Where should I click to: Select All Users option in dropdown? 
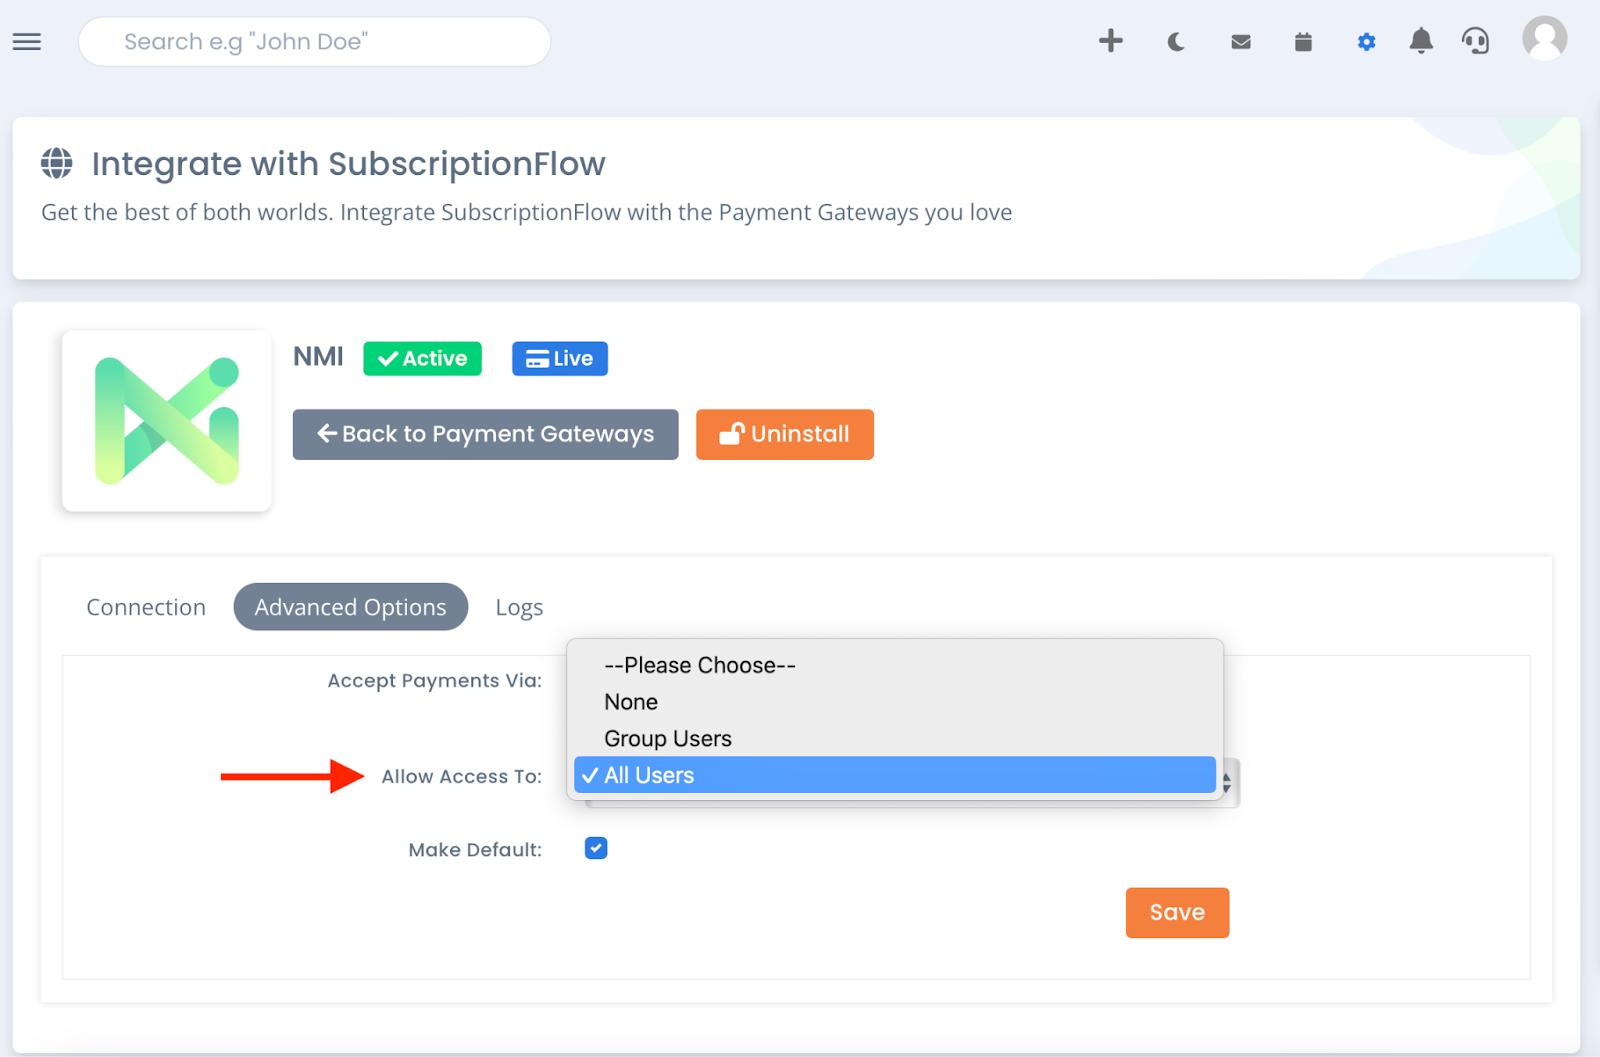(895, 775)
